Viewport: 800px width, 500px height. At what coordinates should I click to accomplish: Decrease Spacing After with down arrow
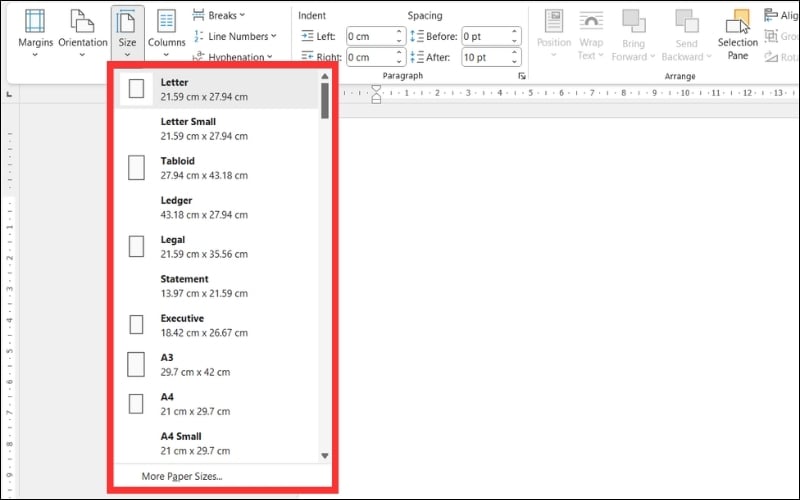tap(515, 62)
